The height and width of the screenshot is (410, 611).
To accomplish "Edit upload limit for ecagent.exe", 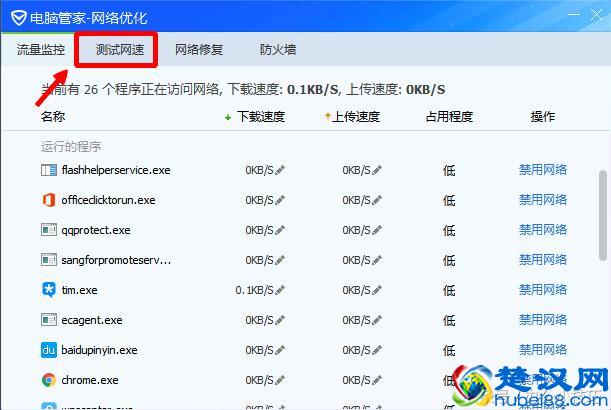I will click(377, 320).
